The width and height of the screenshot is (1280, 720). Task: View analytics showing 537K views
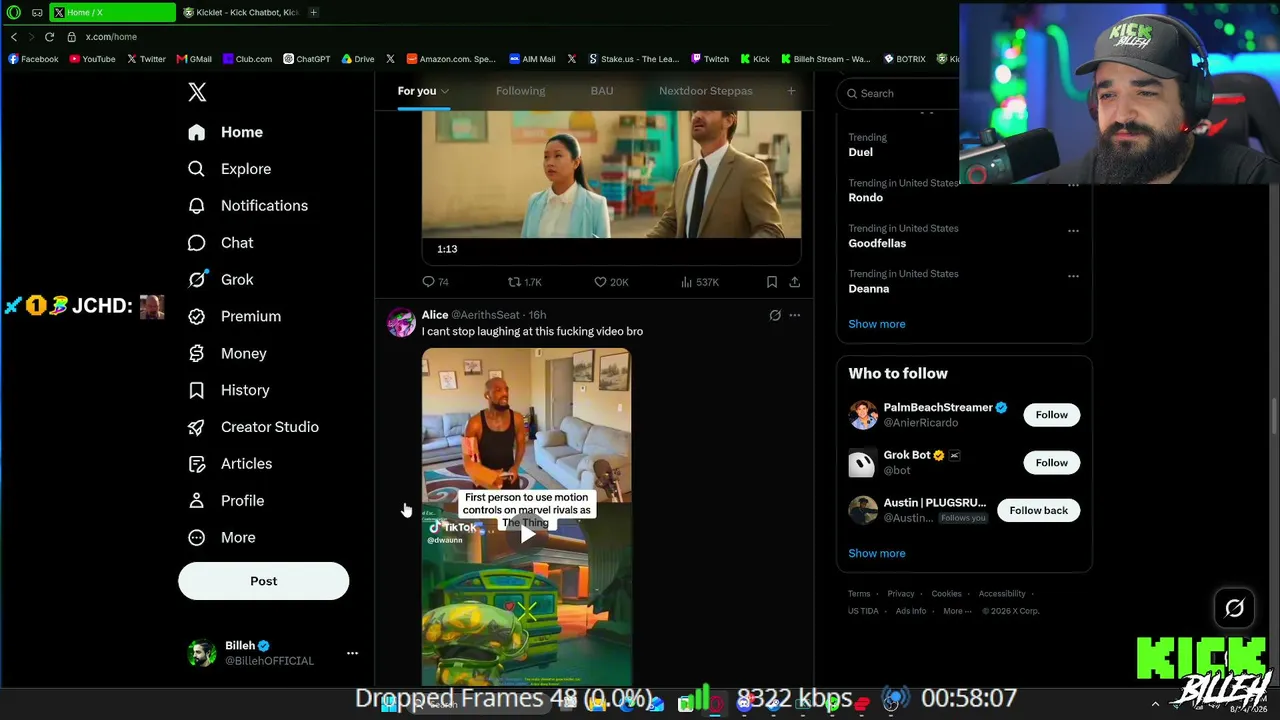click(699, 282)
